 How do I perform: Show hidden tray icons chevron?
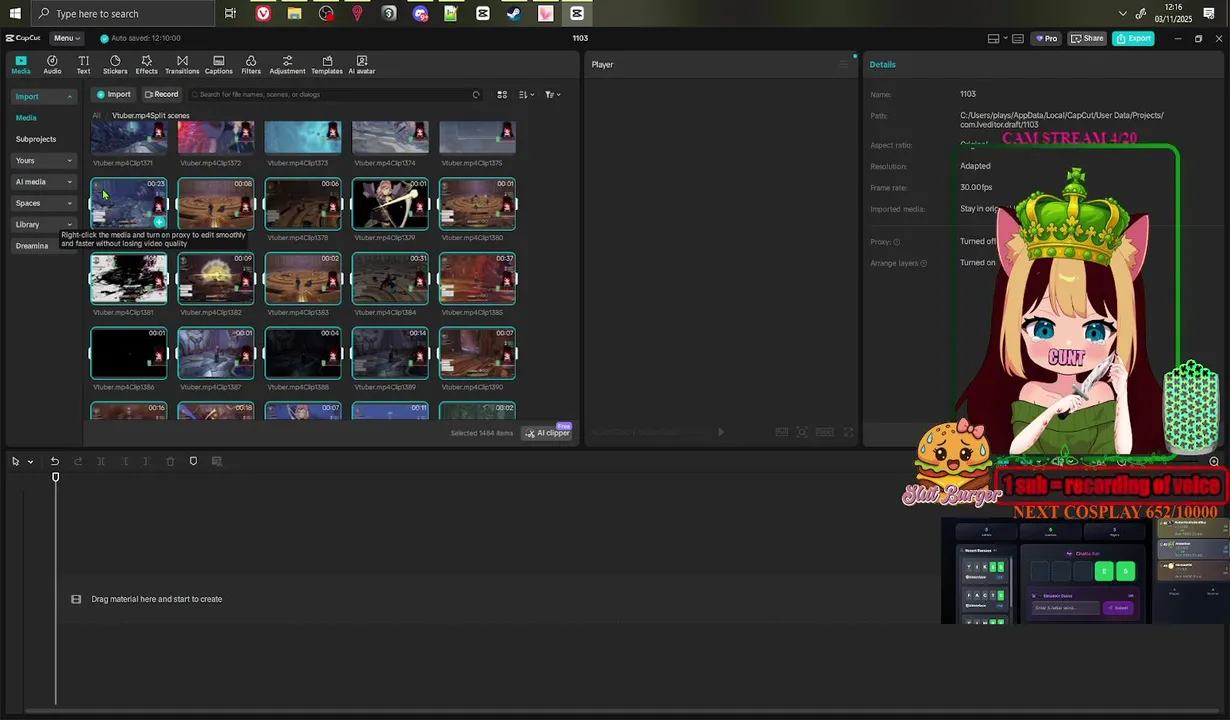[x=1123, y=14]
